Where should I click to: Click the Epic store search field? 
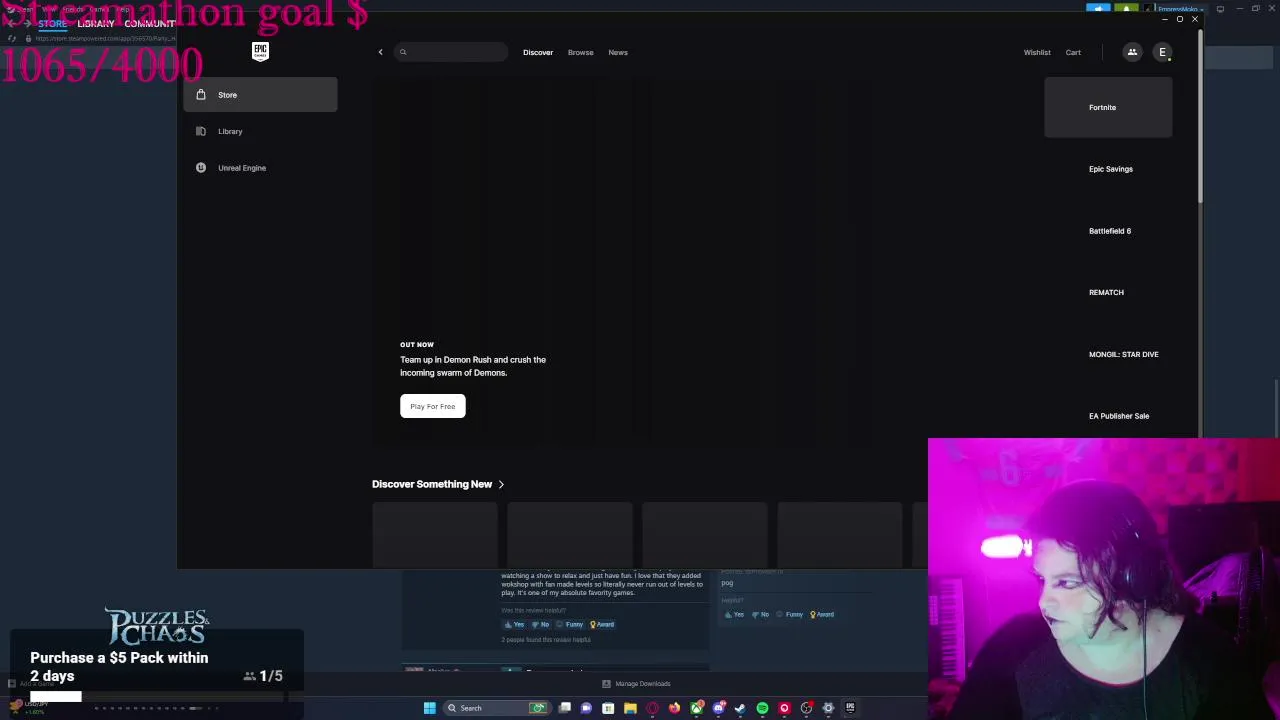(450, 52)
